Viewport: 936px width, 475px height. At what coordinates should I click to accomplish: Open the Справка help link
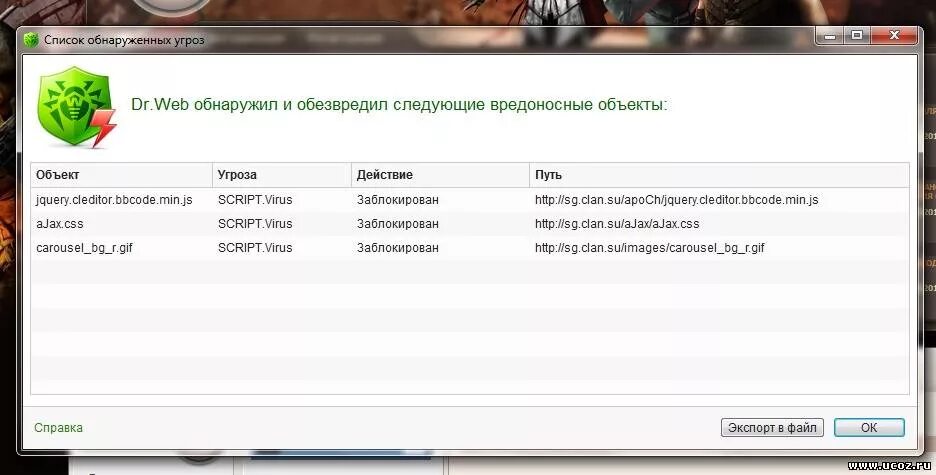(58, 428)
